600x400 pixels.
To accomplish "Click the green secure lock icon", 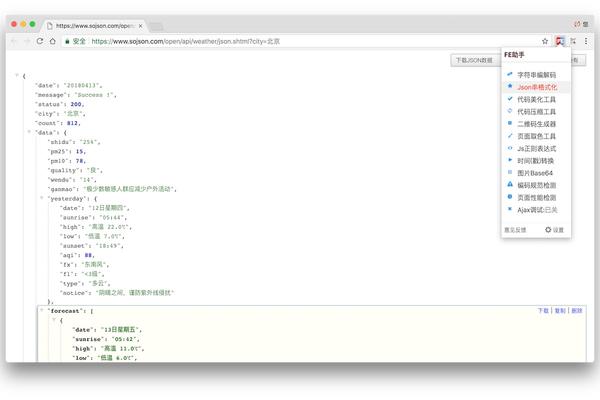I will pos(67,41).
